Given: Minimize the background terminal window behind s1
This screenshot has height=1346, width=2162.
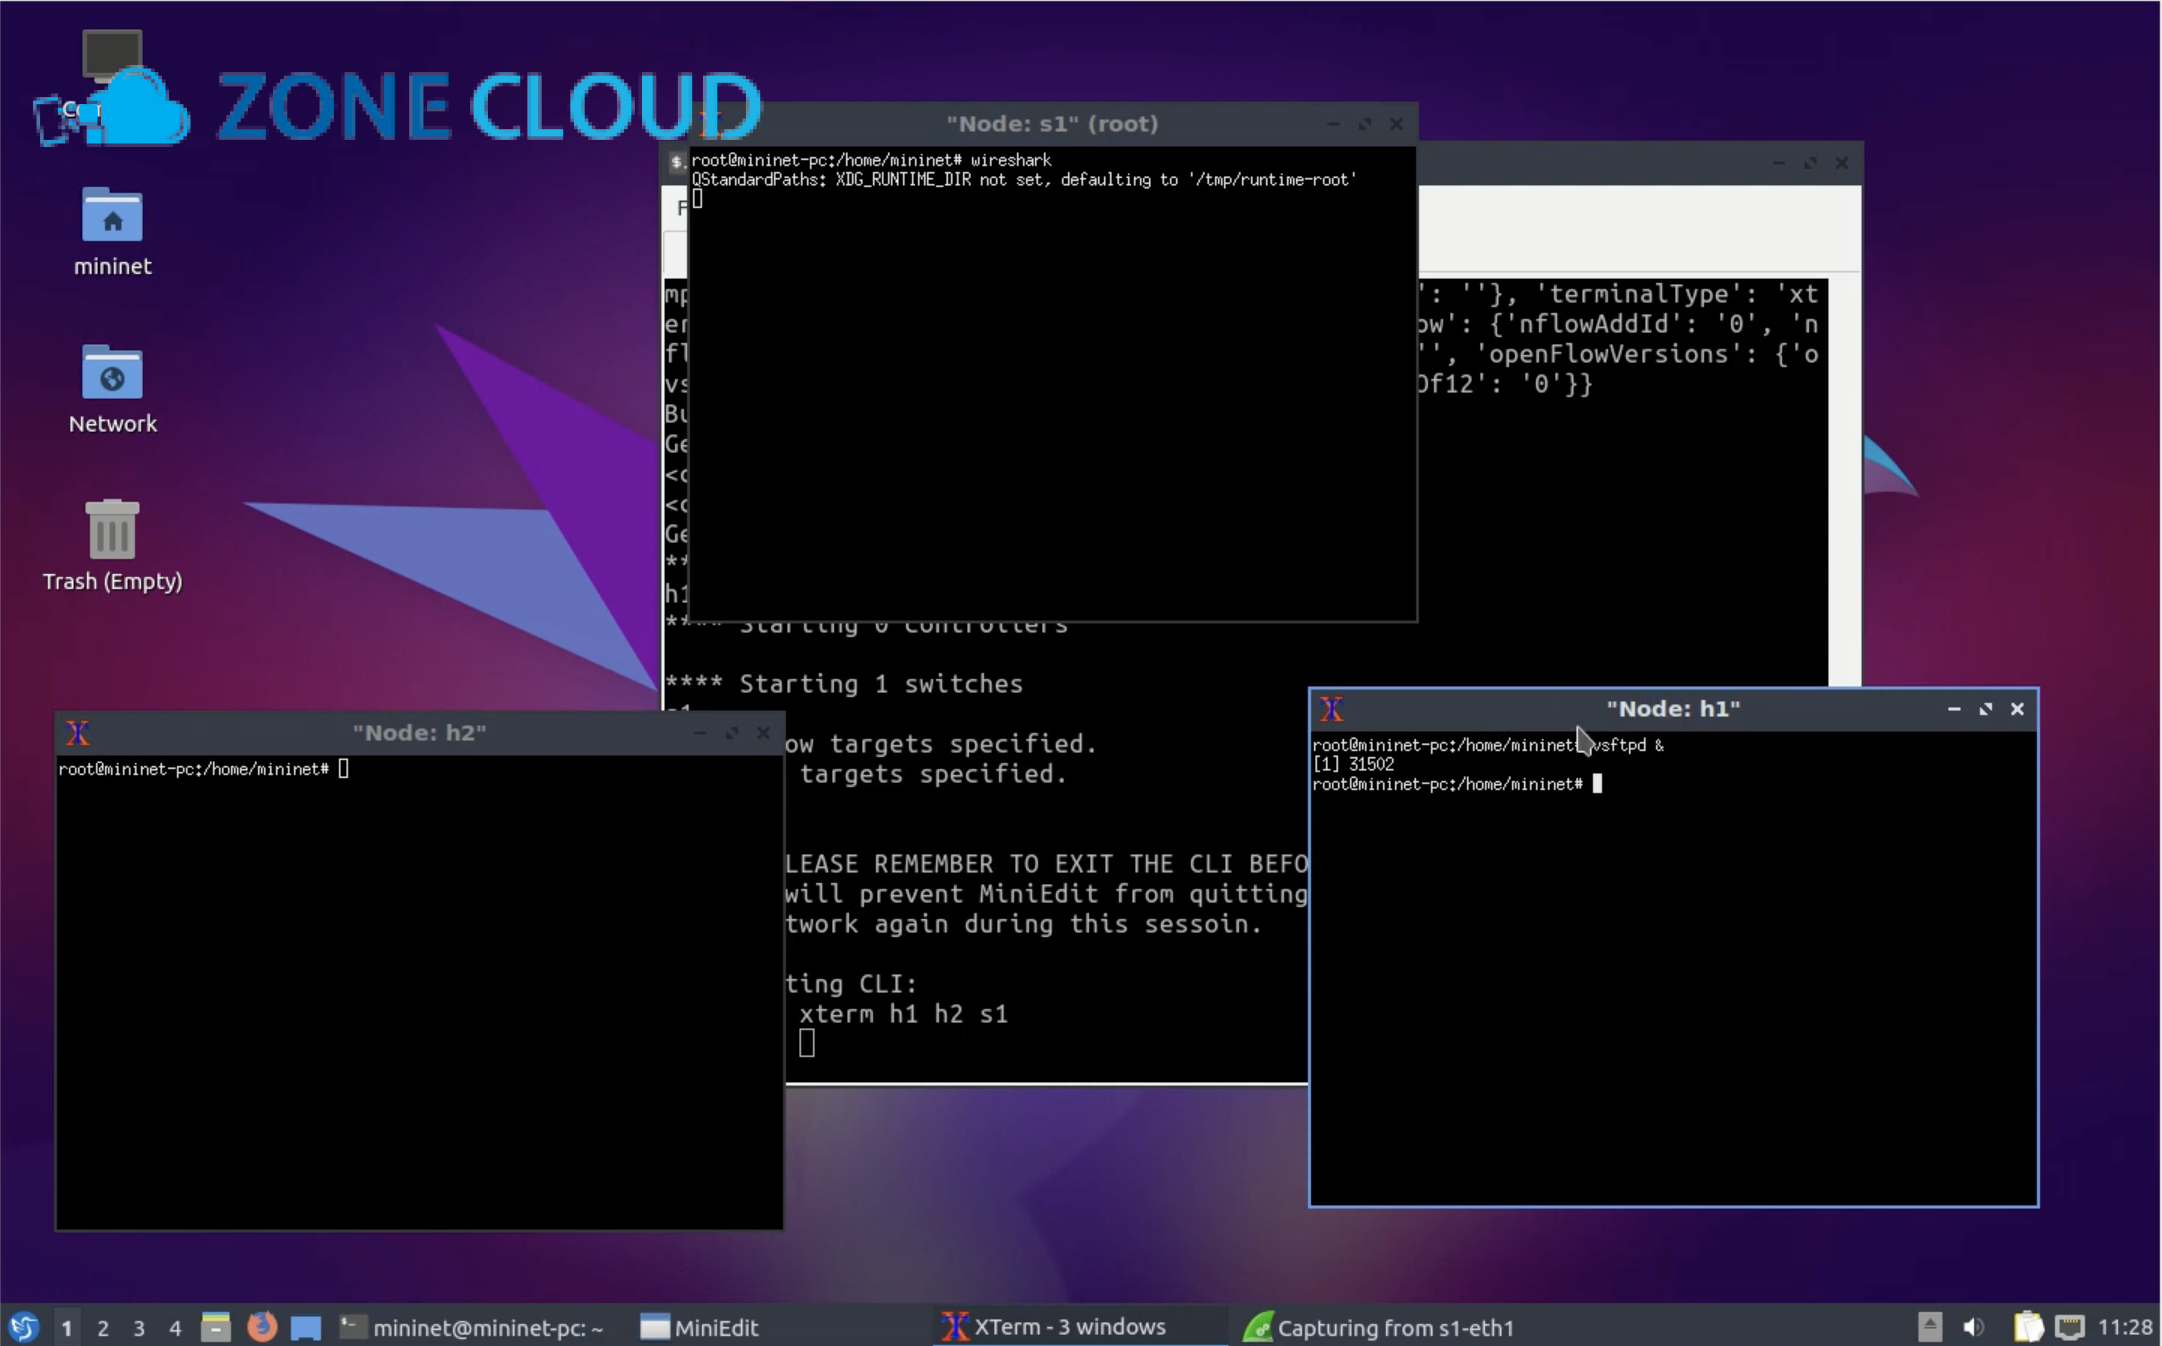Looking at the screenshot, I should pos(1778,163).
